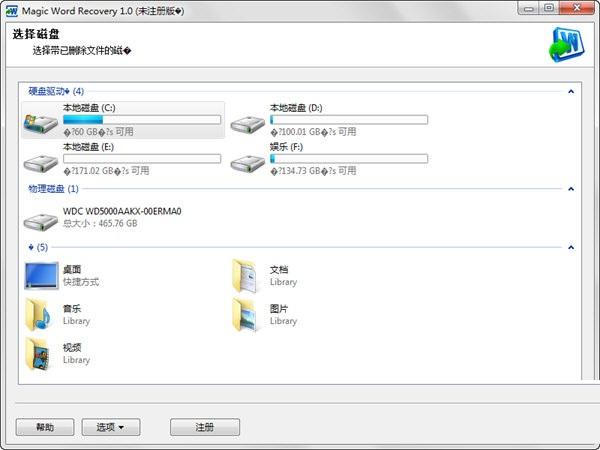Select the local disk (C:) drive icon
600x450 pixels.
[x=41, y=123]
